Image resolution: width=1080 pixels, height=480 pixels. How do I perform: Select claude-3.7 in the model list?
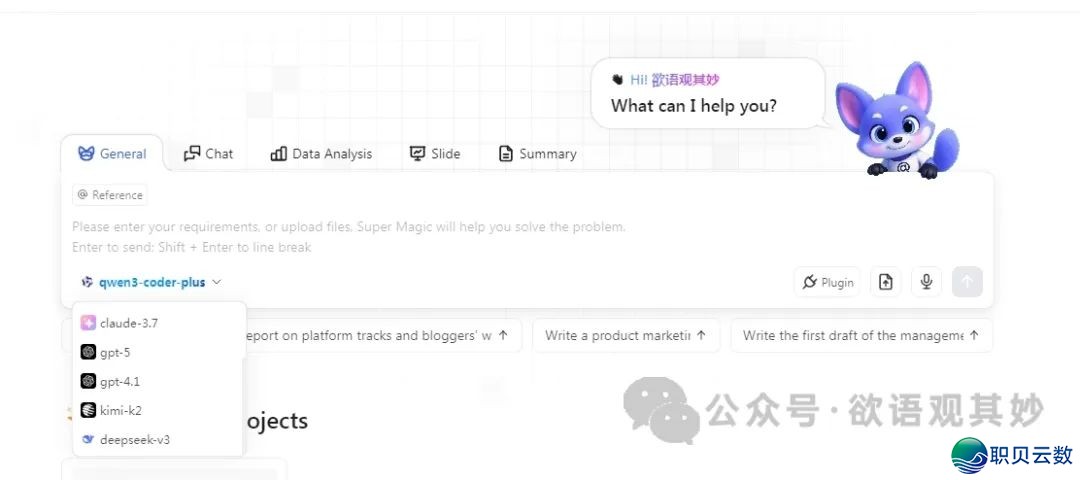click(x=129, y=323)
